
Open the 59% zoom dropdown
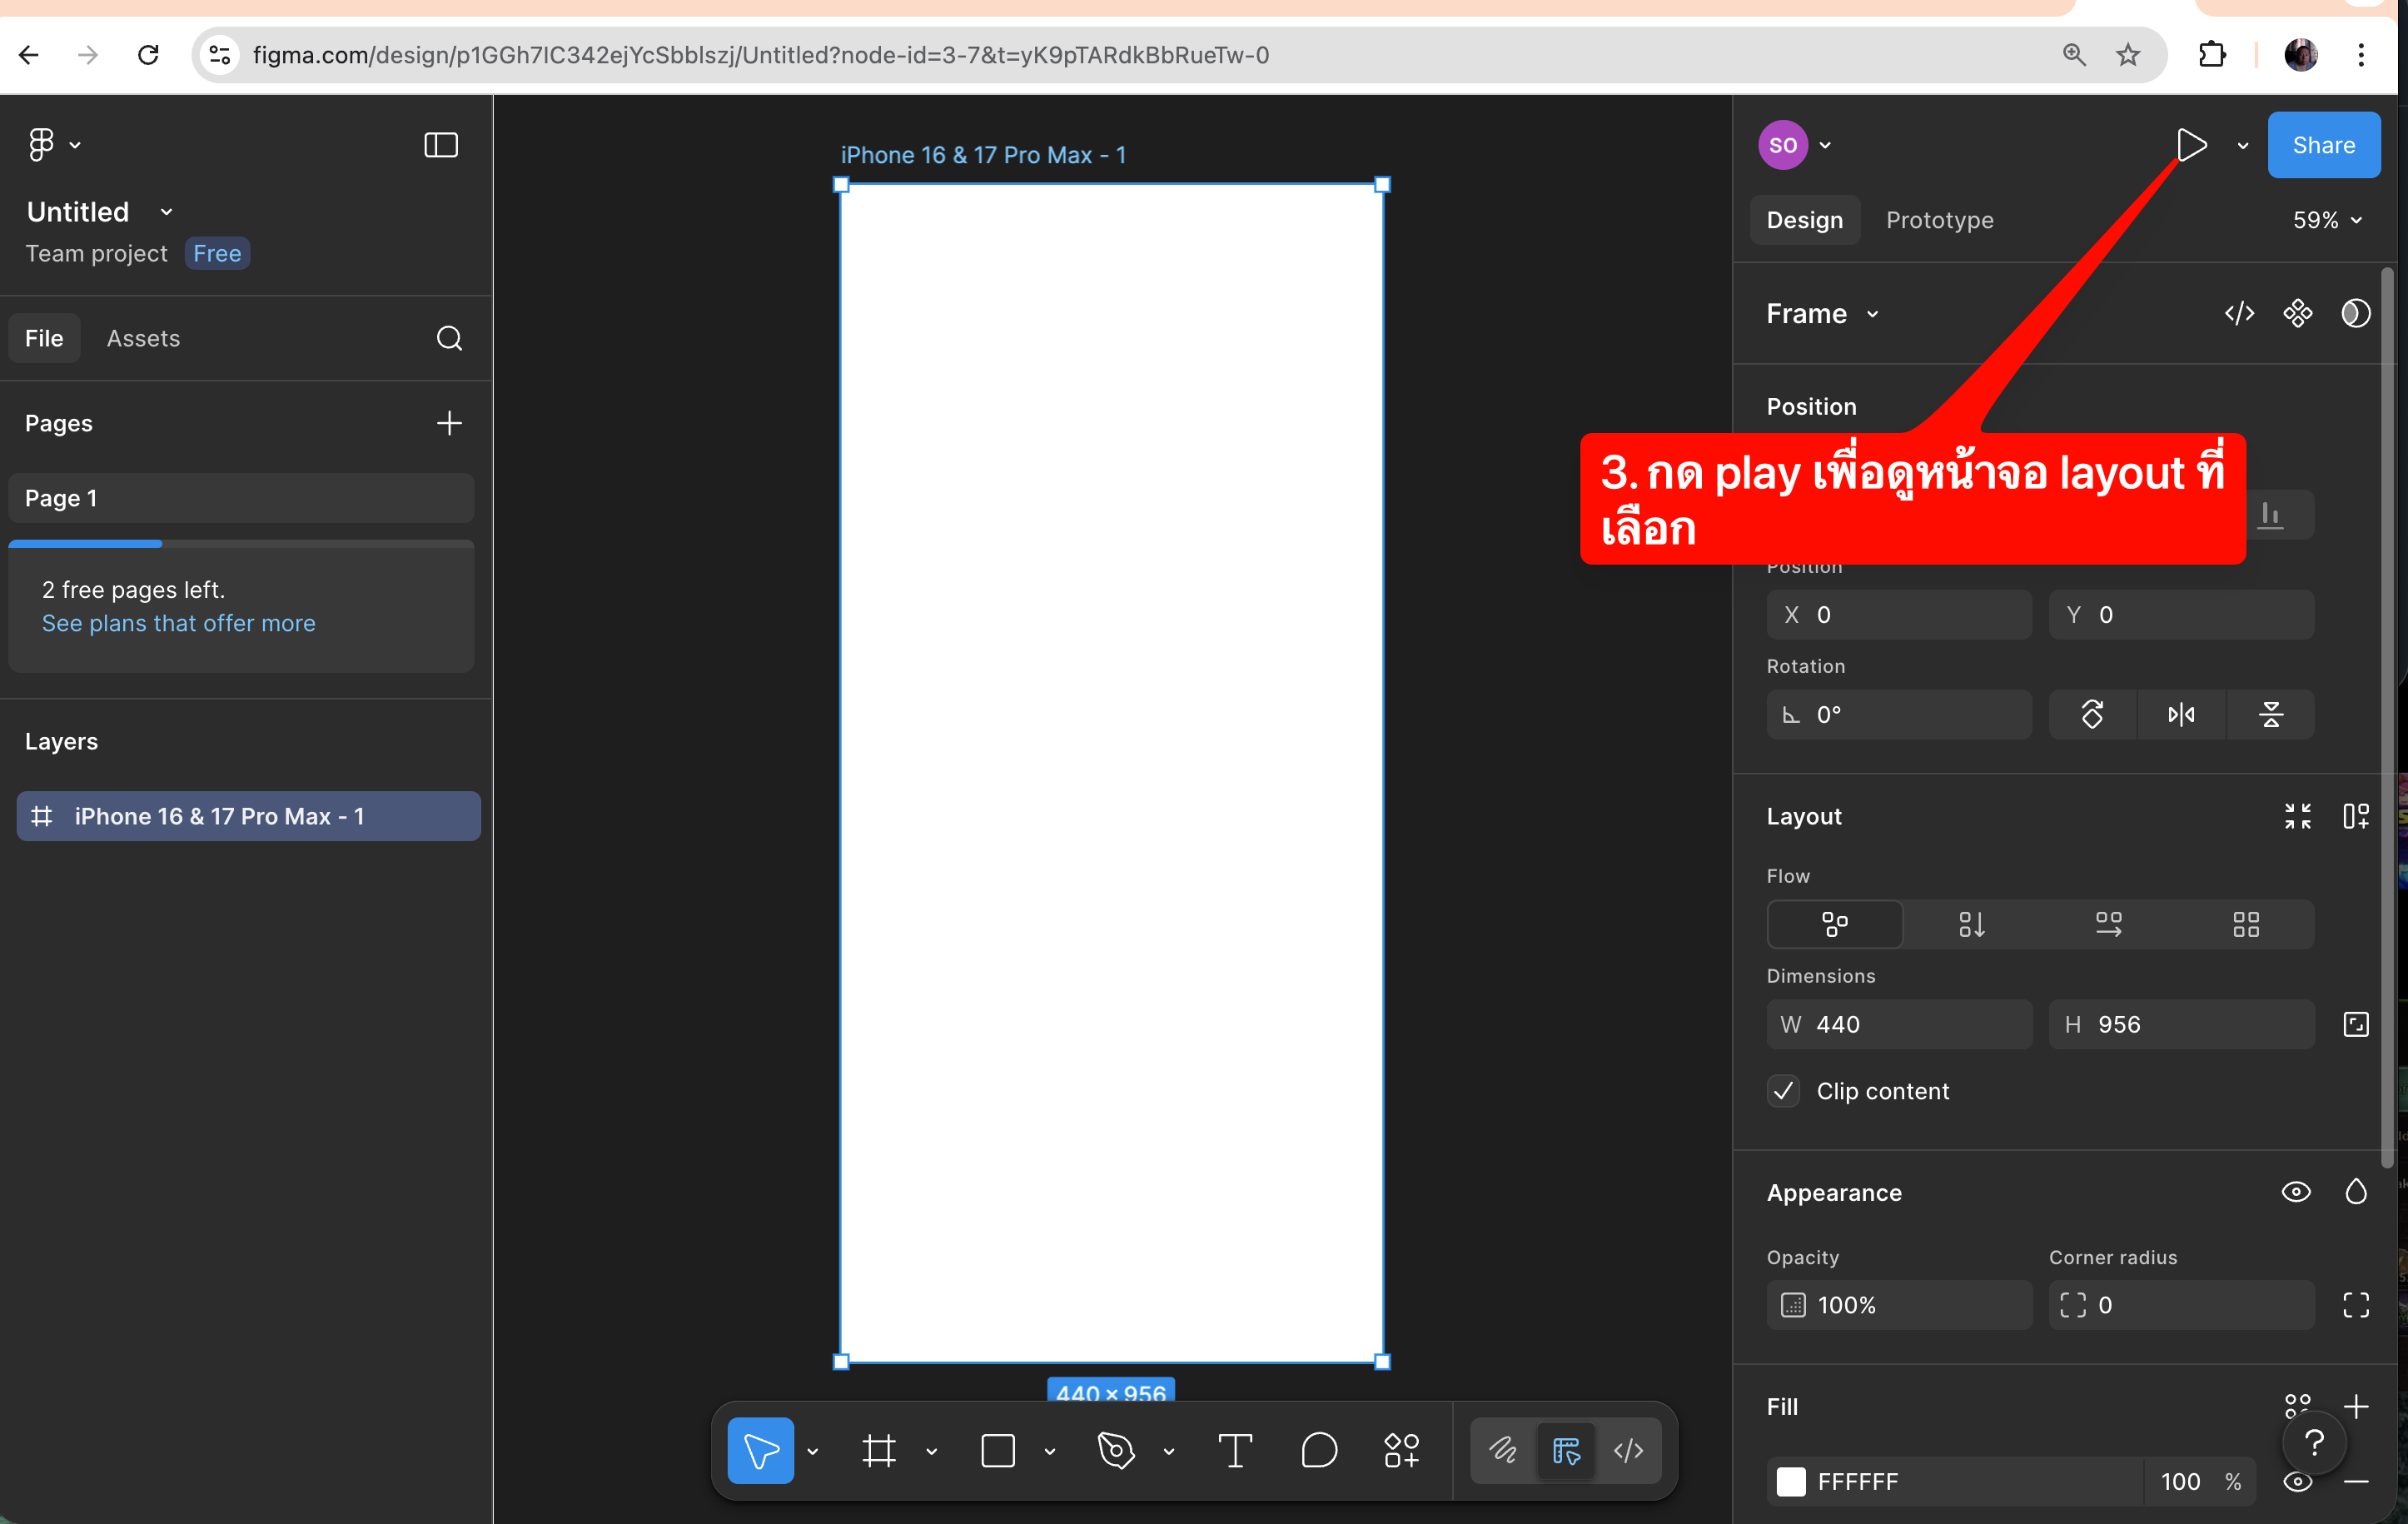[2326, 220]
